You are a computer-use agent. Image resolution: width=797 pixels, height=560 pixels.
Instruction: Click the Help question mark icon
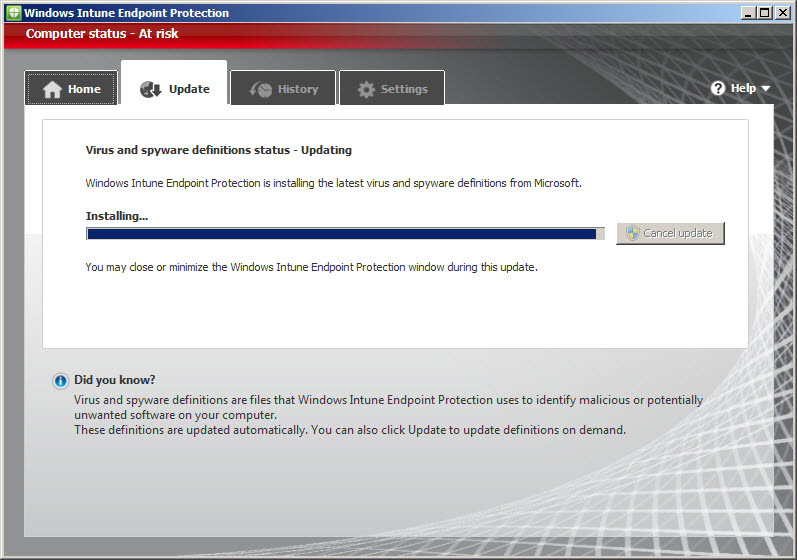pyautogui.click(x=717, y=88)
